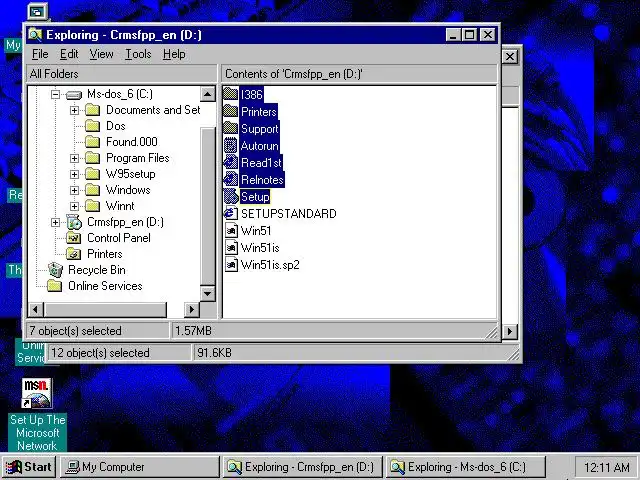
Task: Click the Documents and Set folder label
Action: [x=153, y=110]
